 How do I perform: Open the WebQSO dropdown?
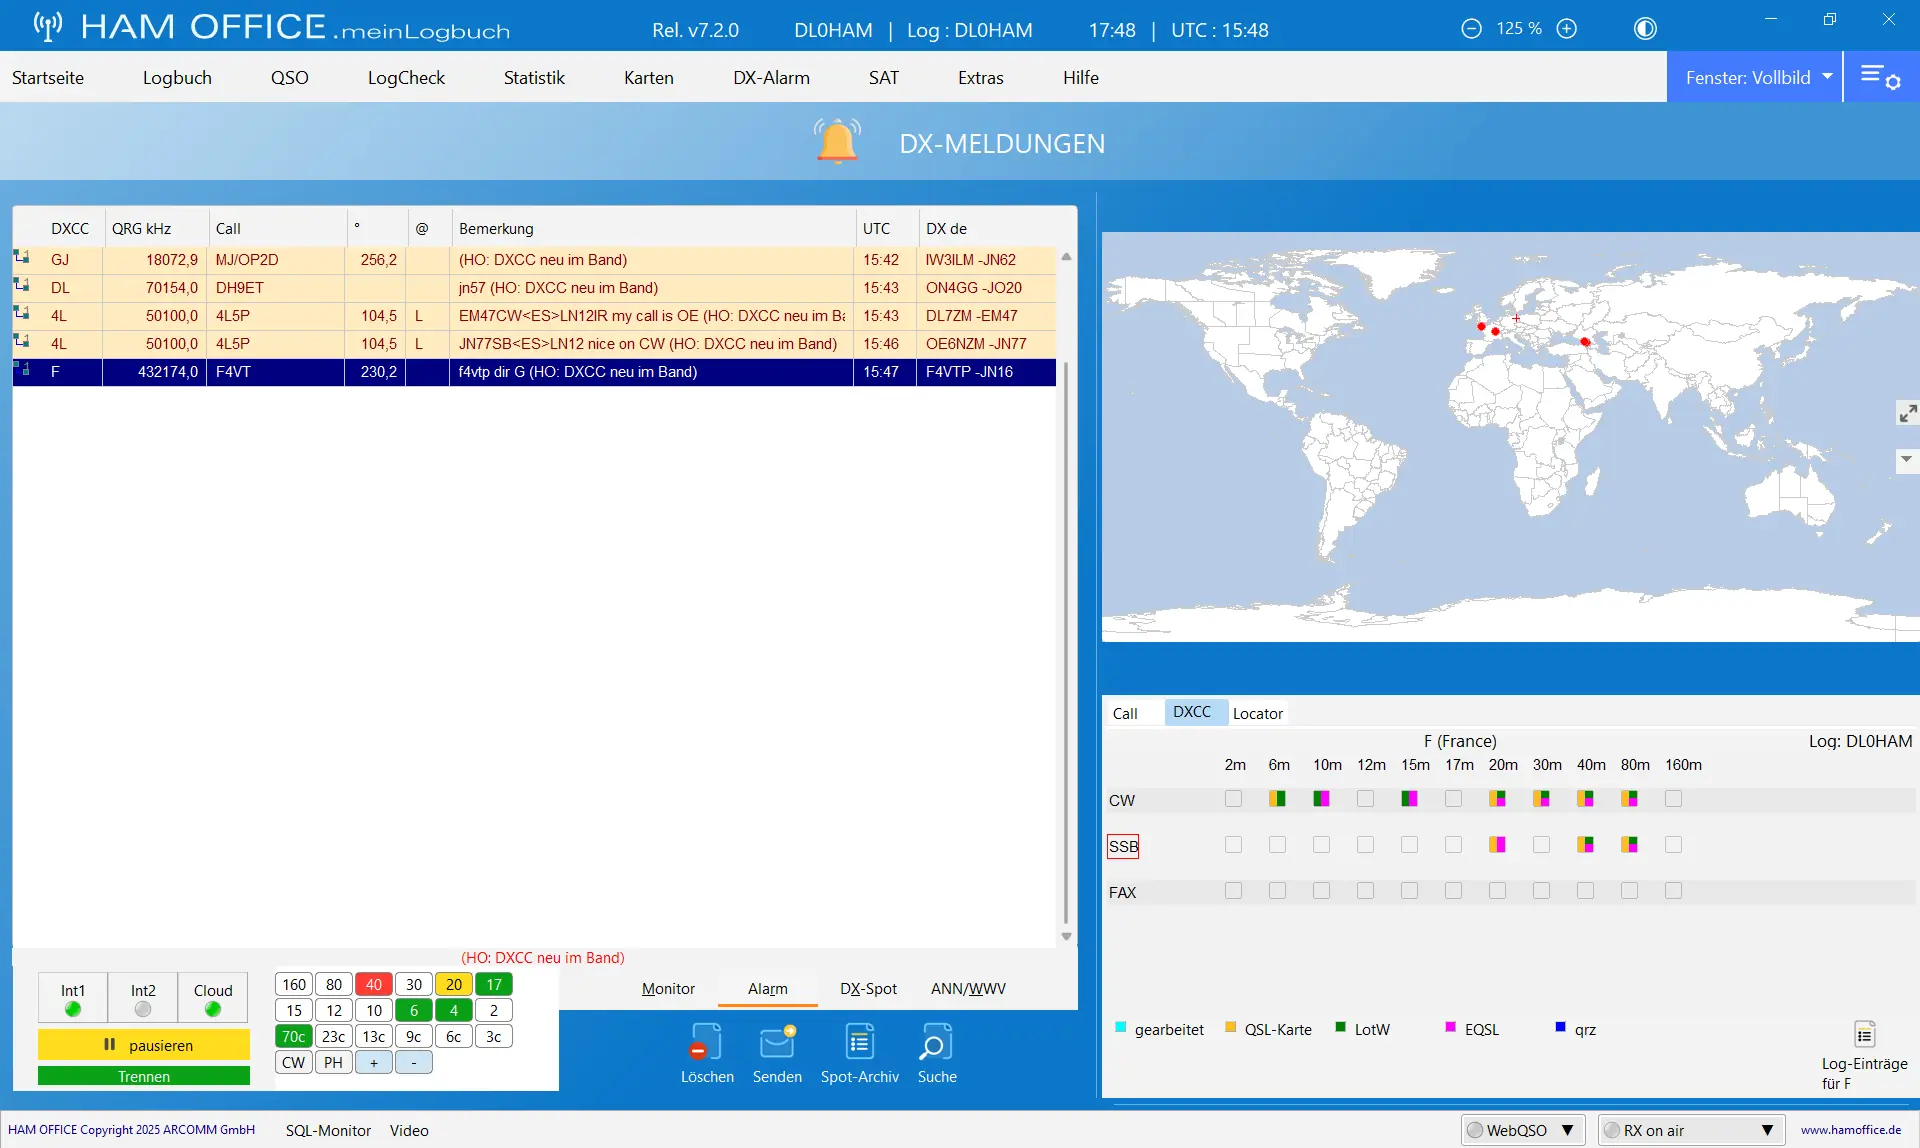[x=1523, y=1130]
